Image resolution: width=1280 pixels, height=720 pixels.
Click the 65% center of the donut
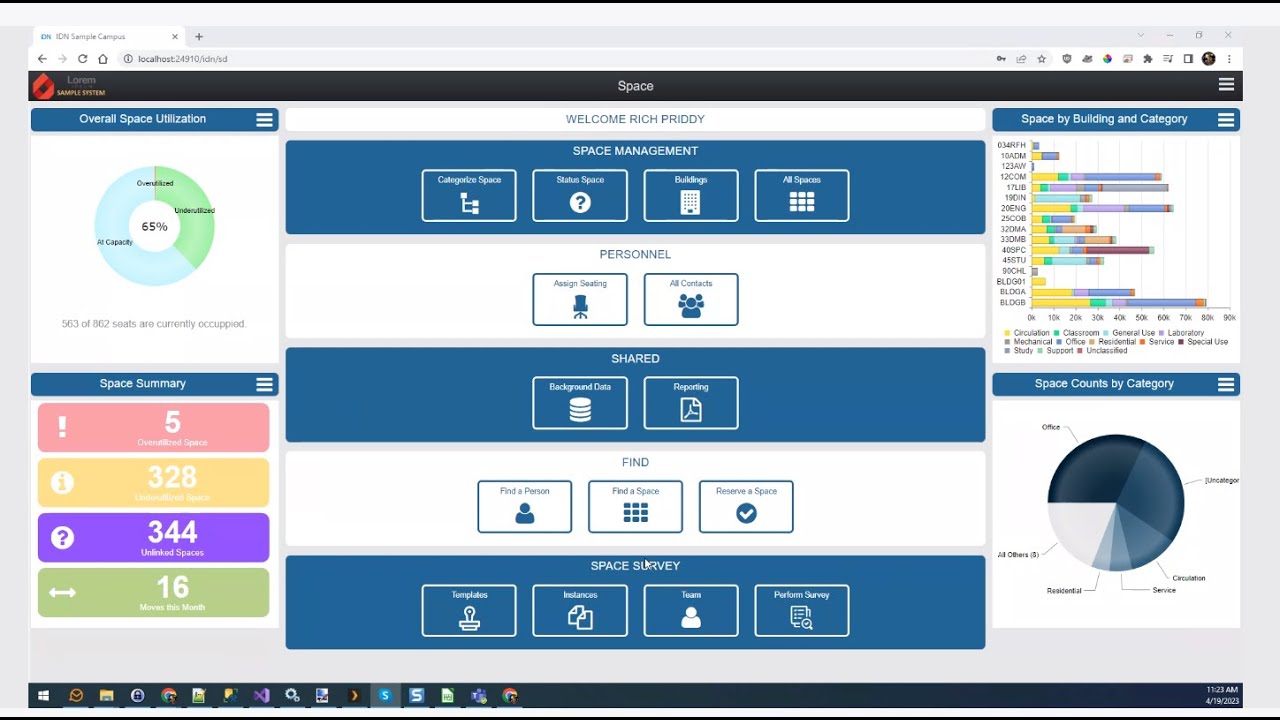[x=154, y=227]
